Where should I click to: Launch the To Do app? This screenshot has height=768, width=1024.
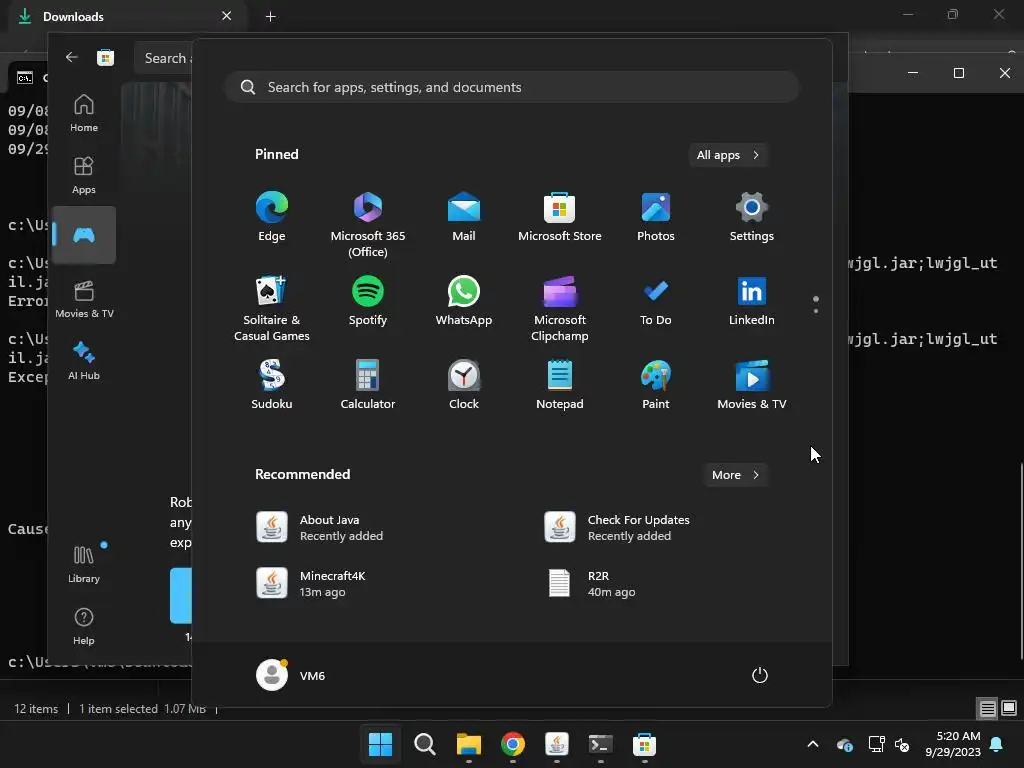[656, 301]
